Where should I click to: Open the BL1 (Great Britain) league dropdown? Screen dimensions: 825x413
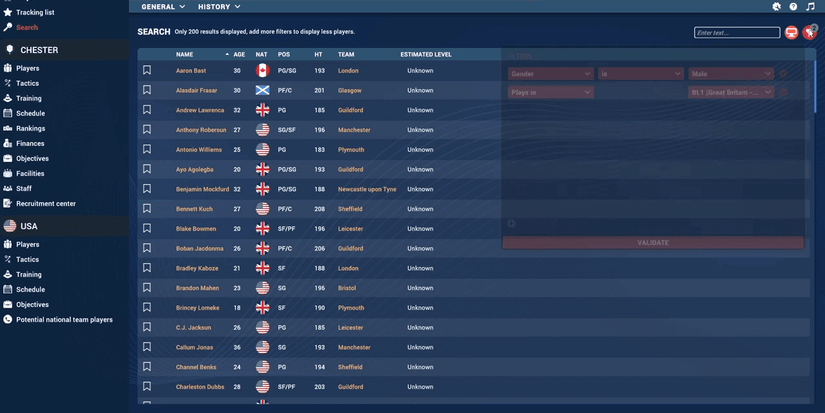click(731, 92)
